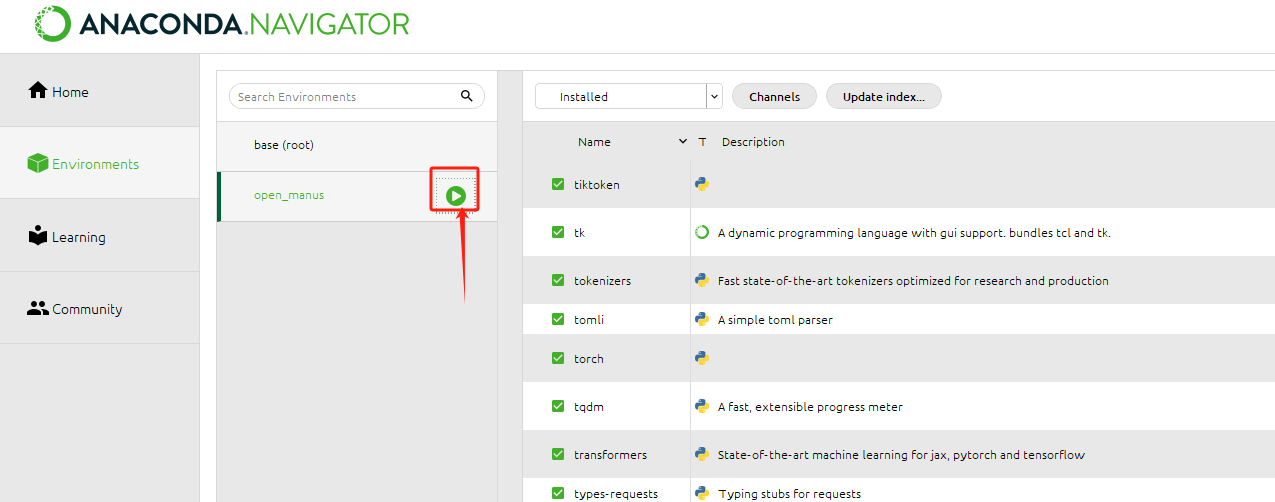The height and width of the screenshot is (502, 1275).
Task: Click the conda circle icon next to tk
Action: tap(702, 232)
